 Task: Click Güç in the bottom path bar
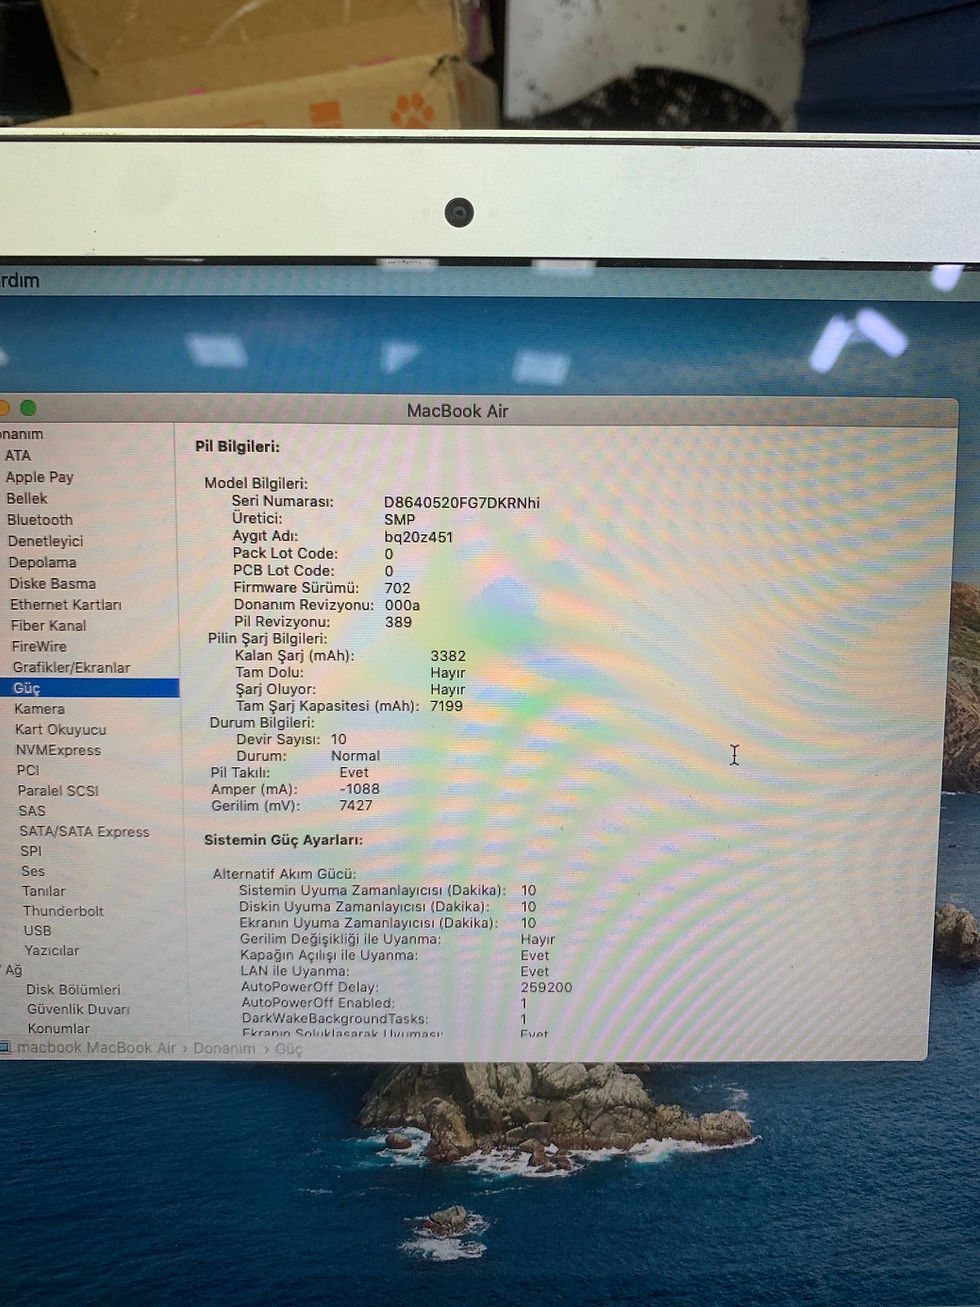point(289,1049)
